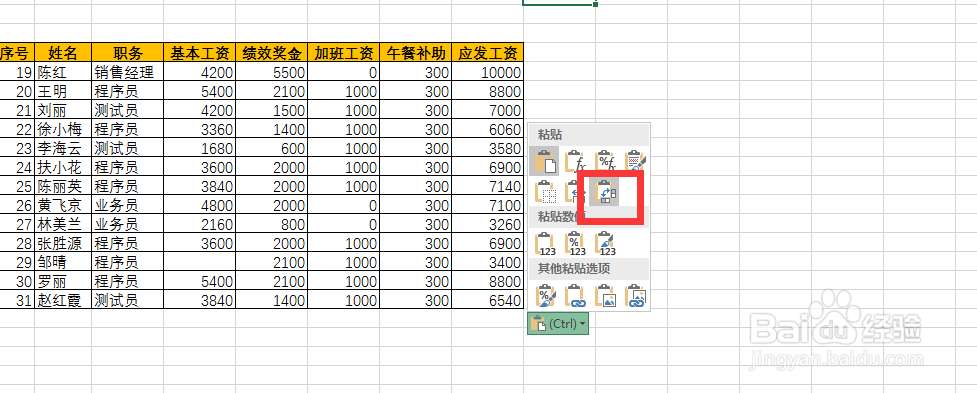Select the 绩效奖金 header cell

[x=272, y=52]
